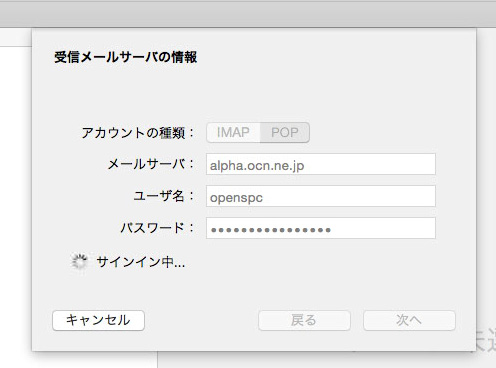Click empty sheet area below the heading
Image resolution: width=496 pixels, height=368 pixels.
pyautogui.click(x=253, y=93)
